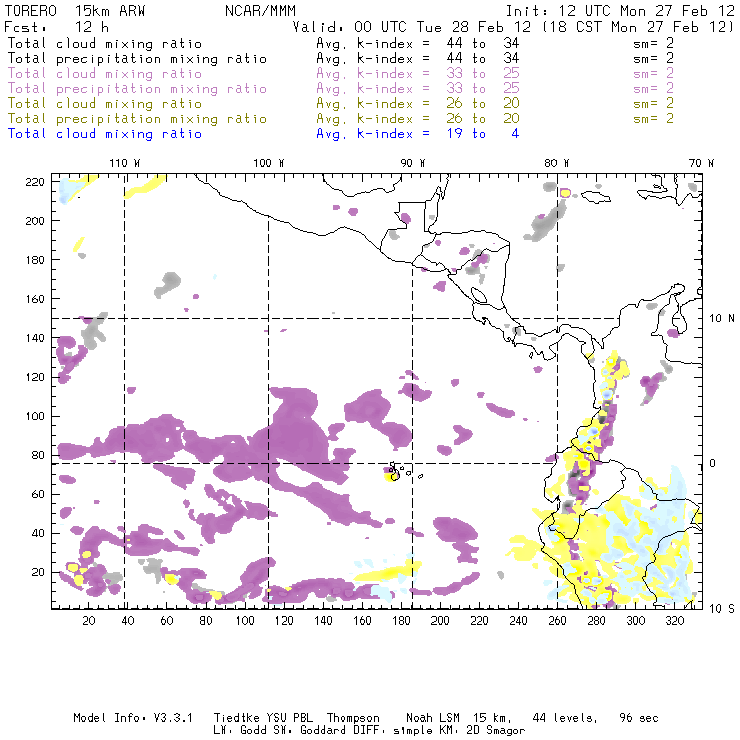Image resolution: width=740 pixels, height=740 pixels.
Task: Click the "10 S" latitude label
Action: tap(722, 608)
